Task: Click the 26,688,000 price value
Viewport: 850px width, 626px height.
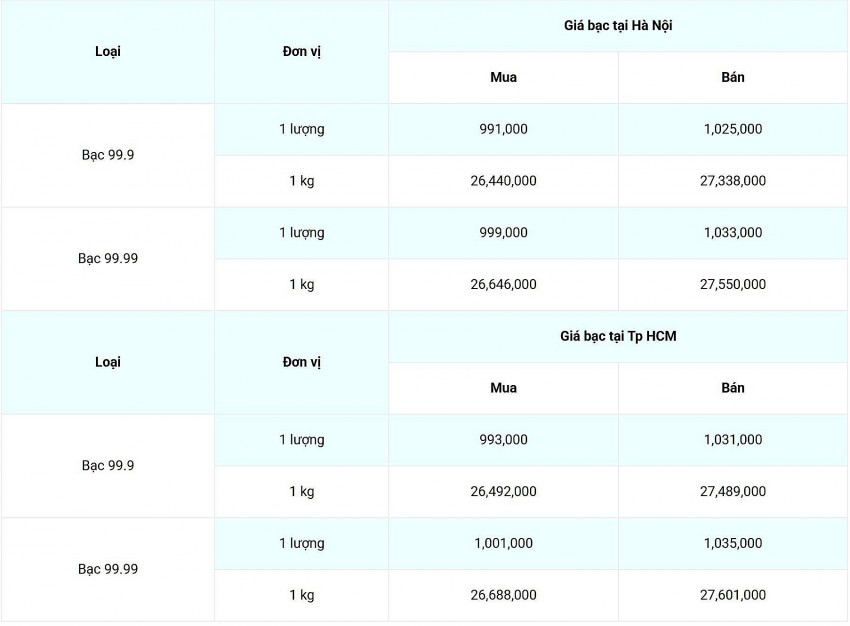Action: 503,595
